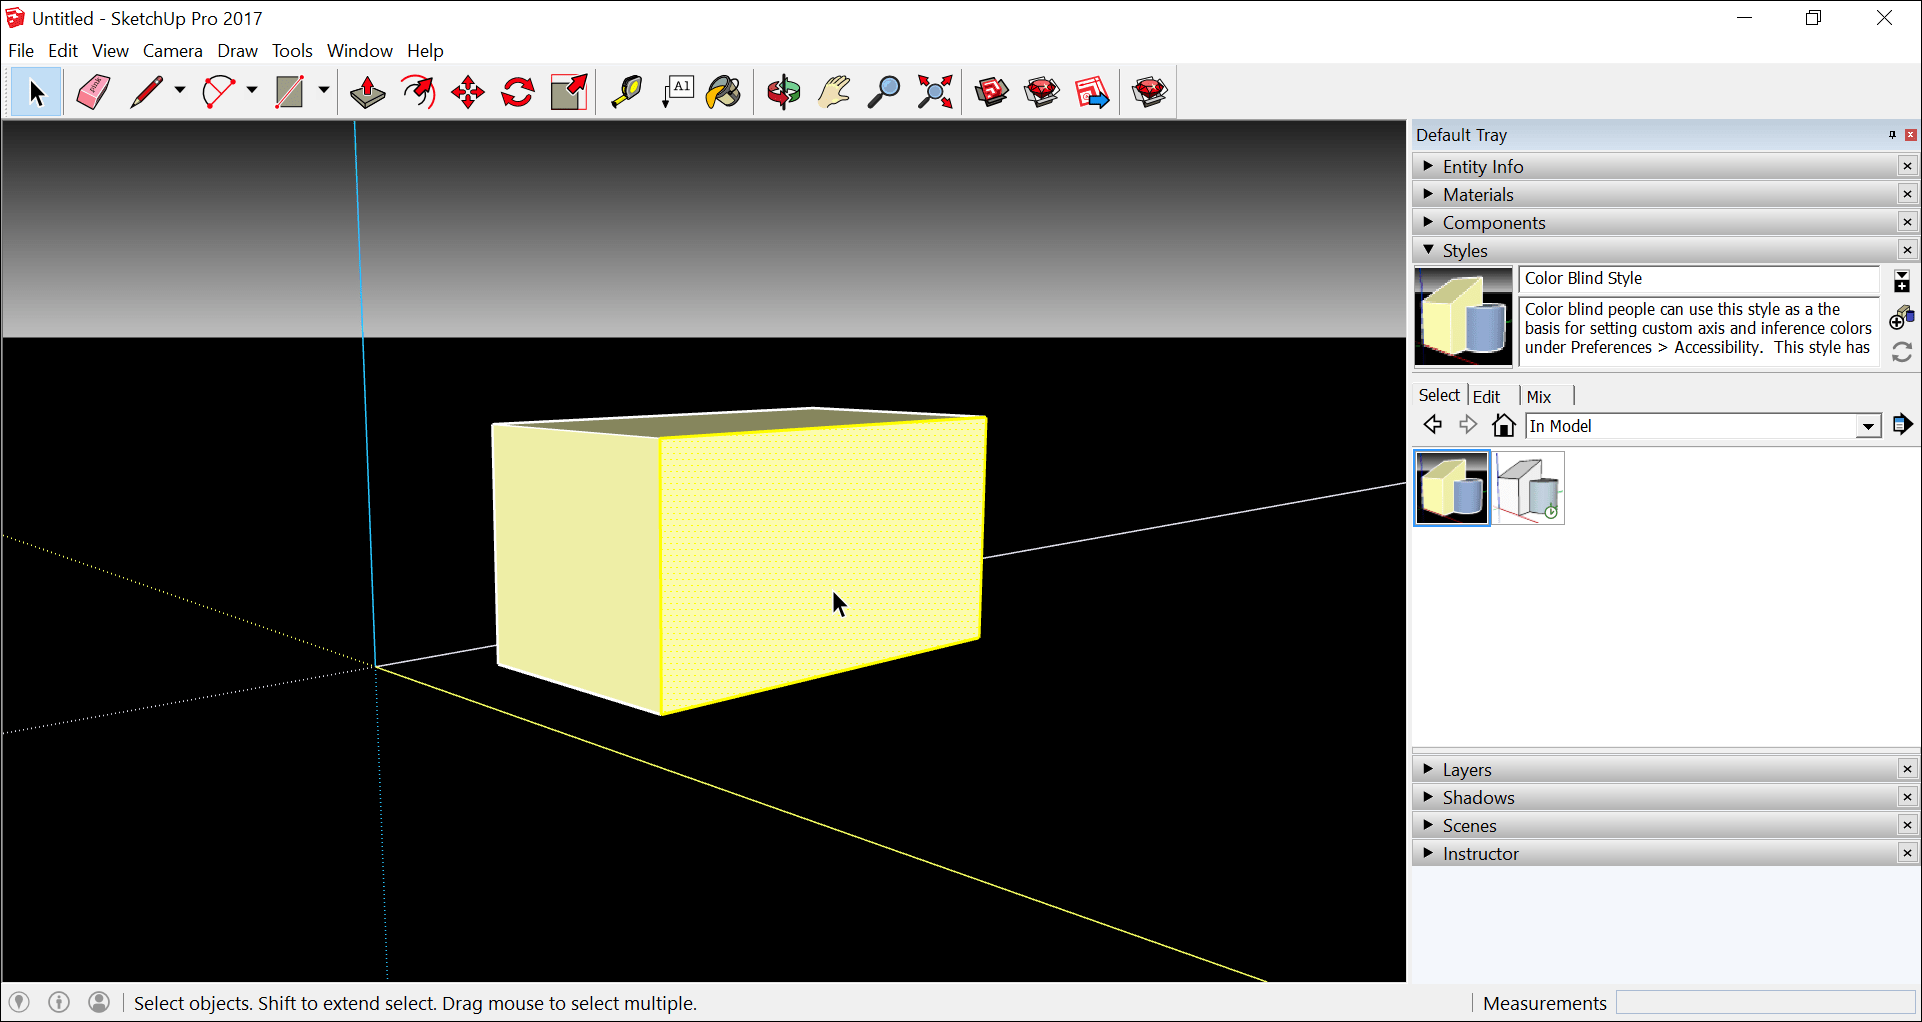Choose the Rotate tool
1922x1022 pixels.
pyautogui.click(x=518, y=92)
